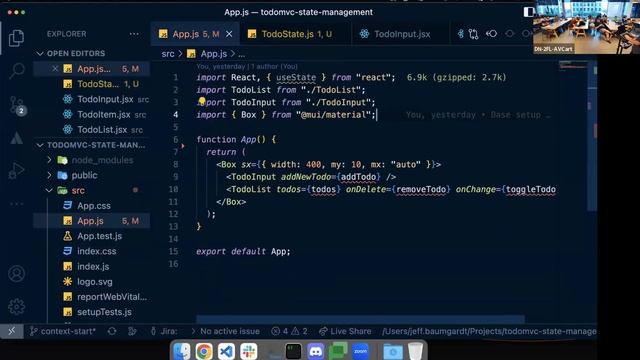Open the triangle-shaped extension view icon

[16, 138]
